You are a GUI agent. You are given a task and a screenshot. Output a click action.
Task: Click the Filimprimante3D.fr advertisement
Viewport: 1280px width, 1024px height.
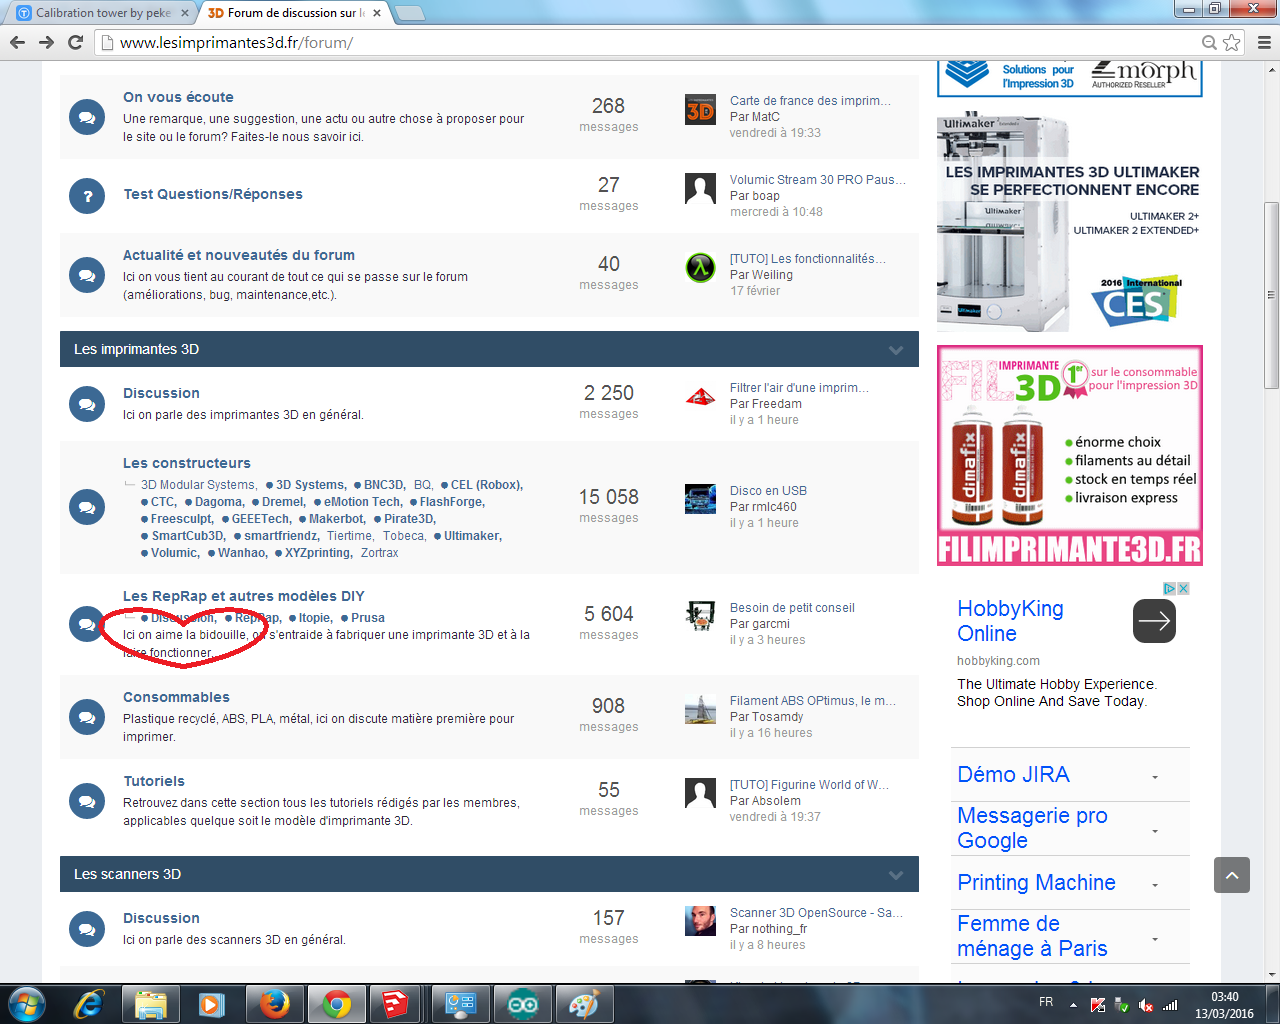(1069, 456)
